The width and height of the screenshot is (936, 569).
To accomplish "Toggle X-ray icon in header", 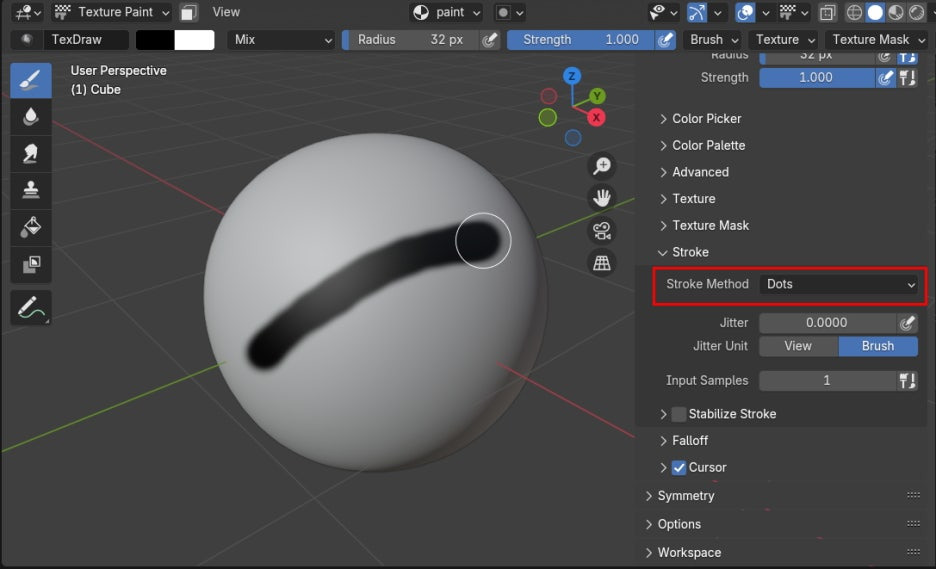I will (x=827, y=12).
